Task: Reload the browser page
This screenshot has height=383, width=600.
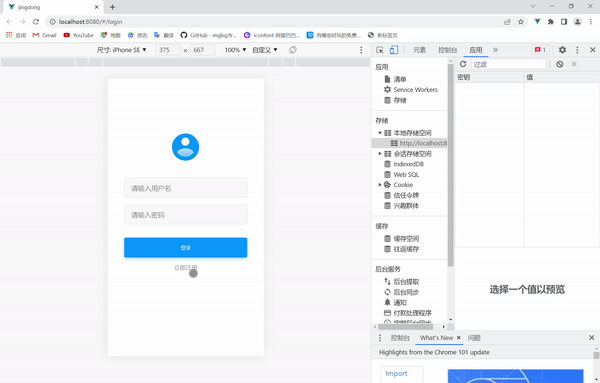Action: coord(36,22)
